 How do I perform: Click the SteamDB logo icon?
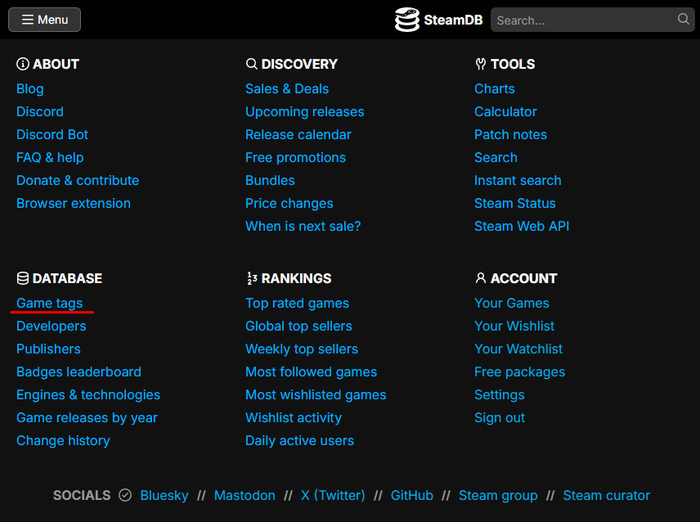click(407, 20)
